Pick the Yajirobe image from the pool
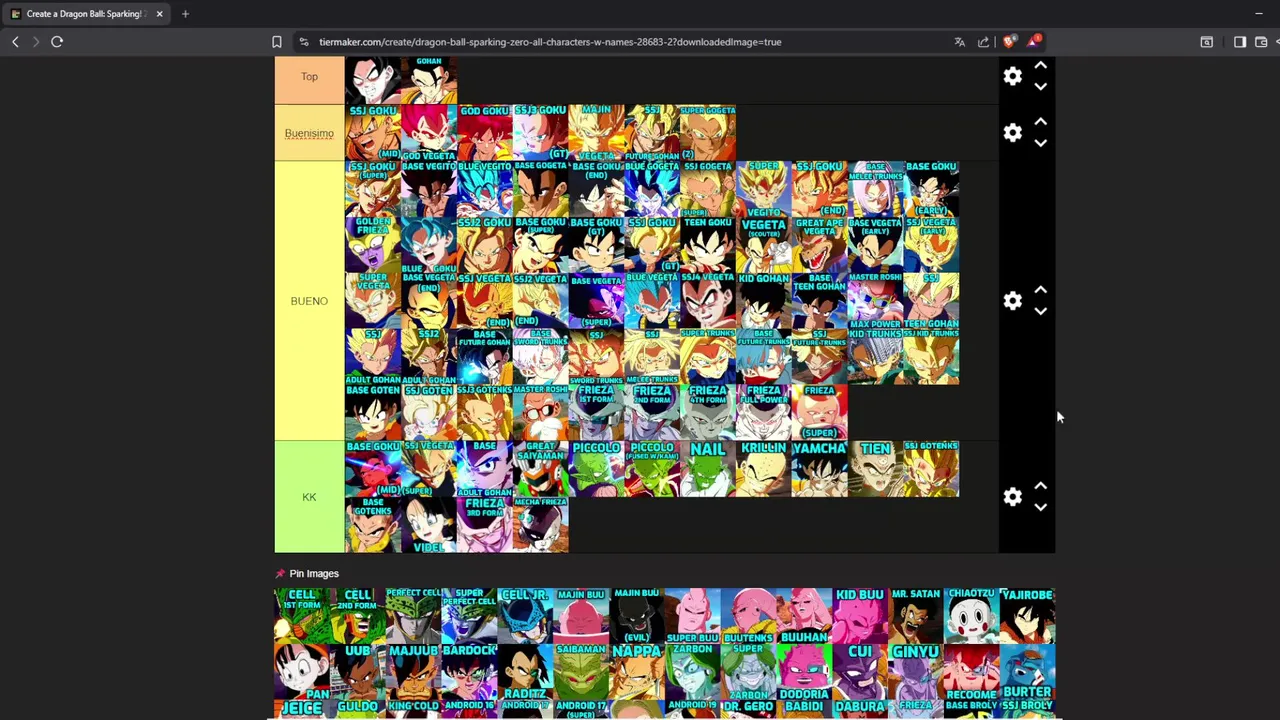Screen dimensions: 1280x720 pyautogui.click(x=1027, y=616)
